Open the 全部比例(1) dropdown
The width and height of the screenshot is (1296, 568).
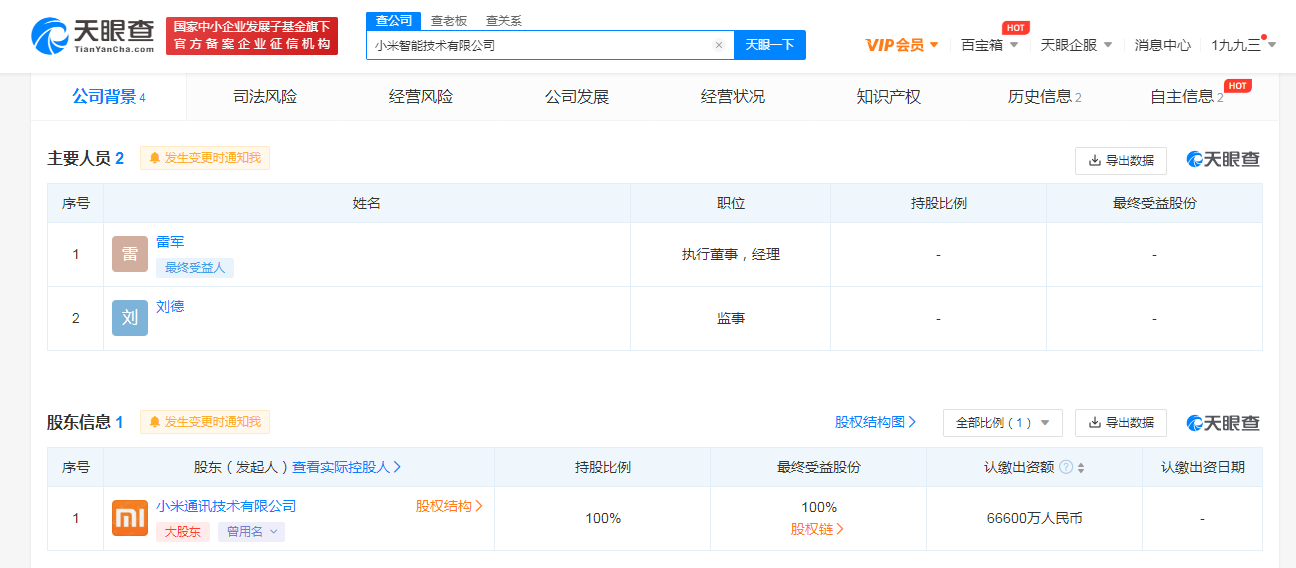[x=1003, y=423]
